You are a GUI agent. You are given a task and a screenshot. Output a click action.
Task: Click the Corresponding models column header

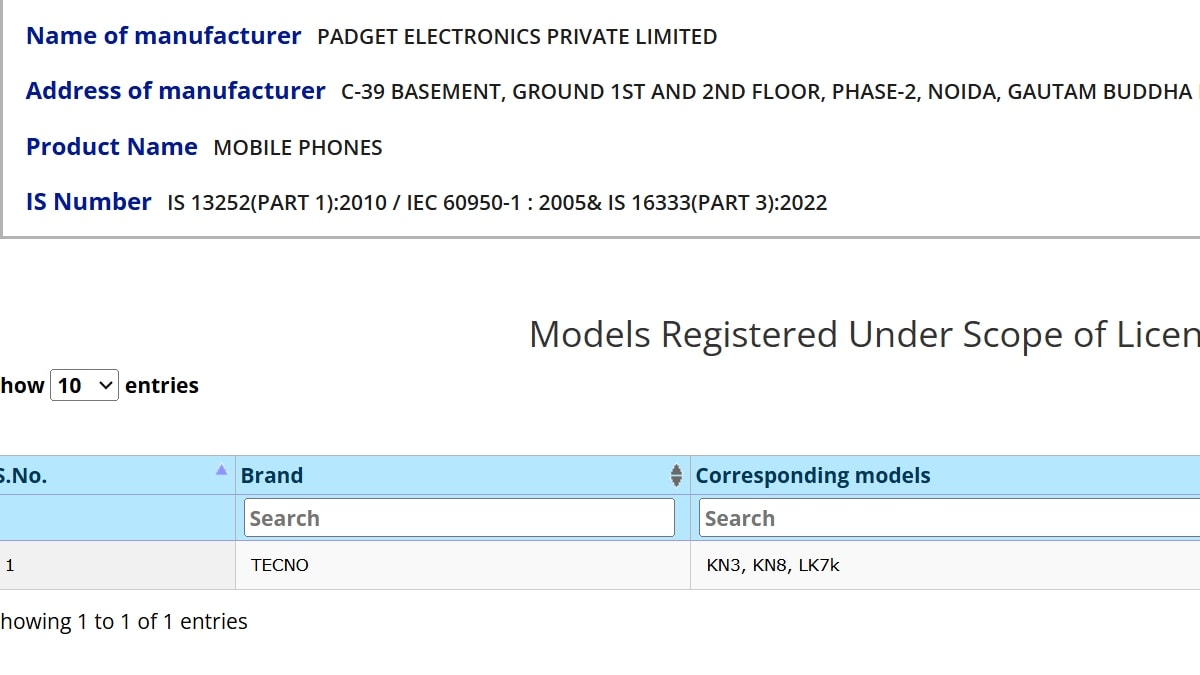coord(812,476)
